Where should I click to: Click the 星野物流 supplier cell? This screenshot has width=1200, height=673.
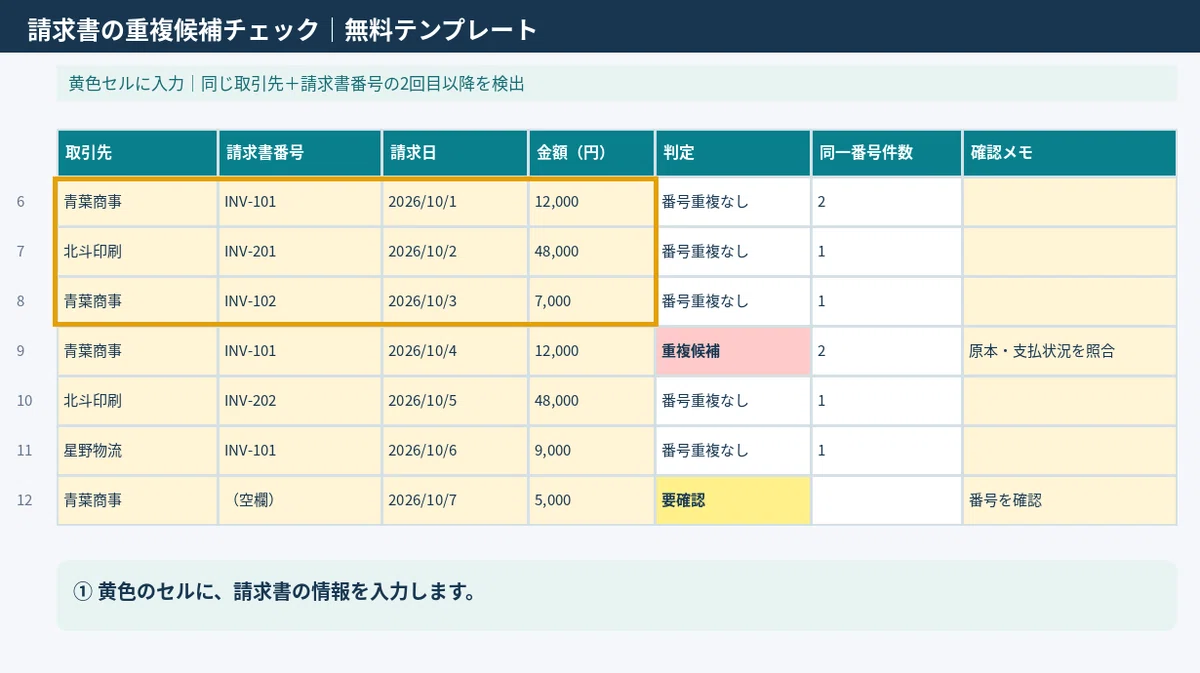click(137, 451)
